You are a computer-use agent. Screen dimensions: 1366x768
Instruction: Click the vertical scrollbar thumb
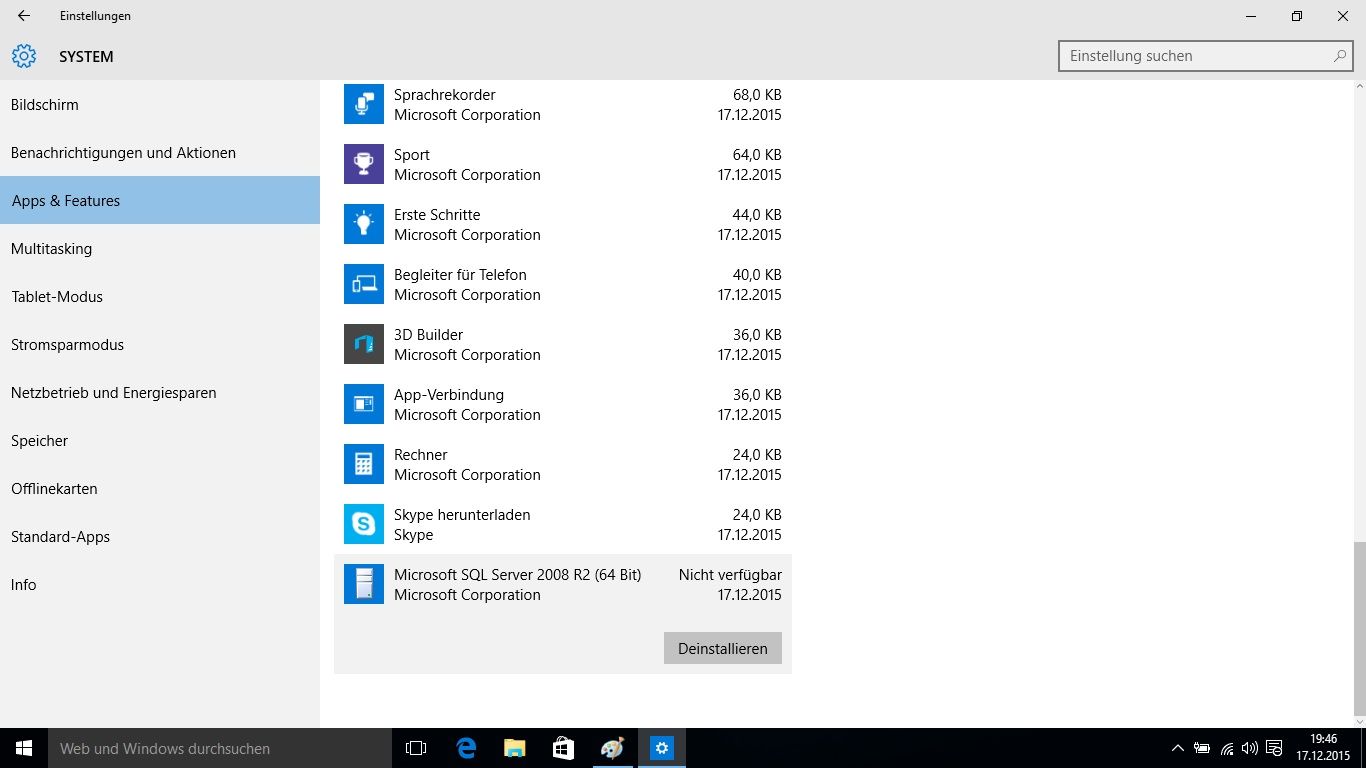pyautogui.click(x=1359, y=630)
